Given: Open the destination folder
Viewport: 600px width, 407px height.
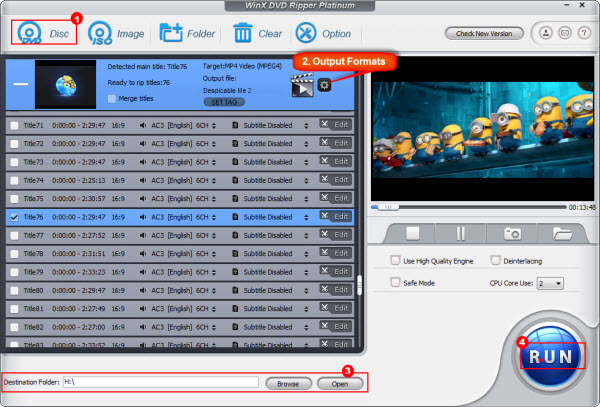Looking at the screenshot, I should pyautogui.click(x=340, y=383).
